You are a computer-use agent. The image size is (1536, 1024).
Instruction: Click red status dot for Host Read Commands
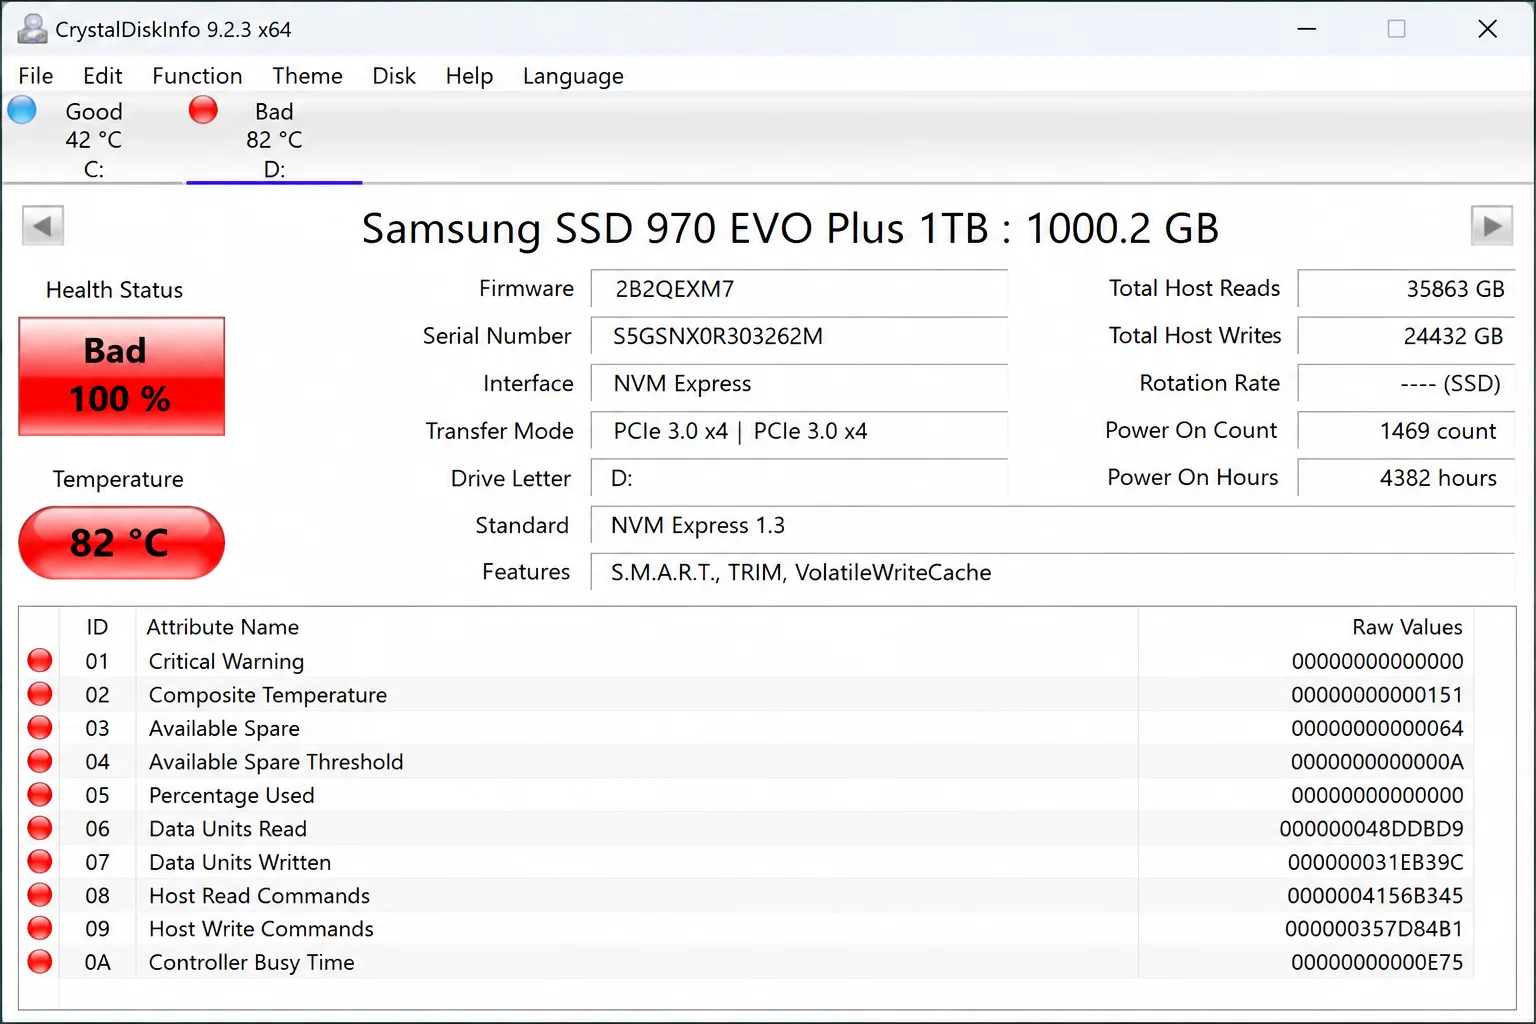(x=40, y=895)
